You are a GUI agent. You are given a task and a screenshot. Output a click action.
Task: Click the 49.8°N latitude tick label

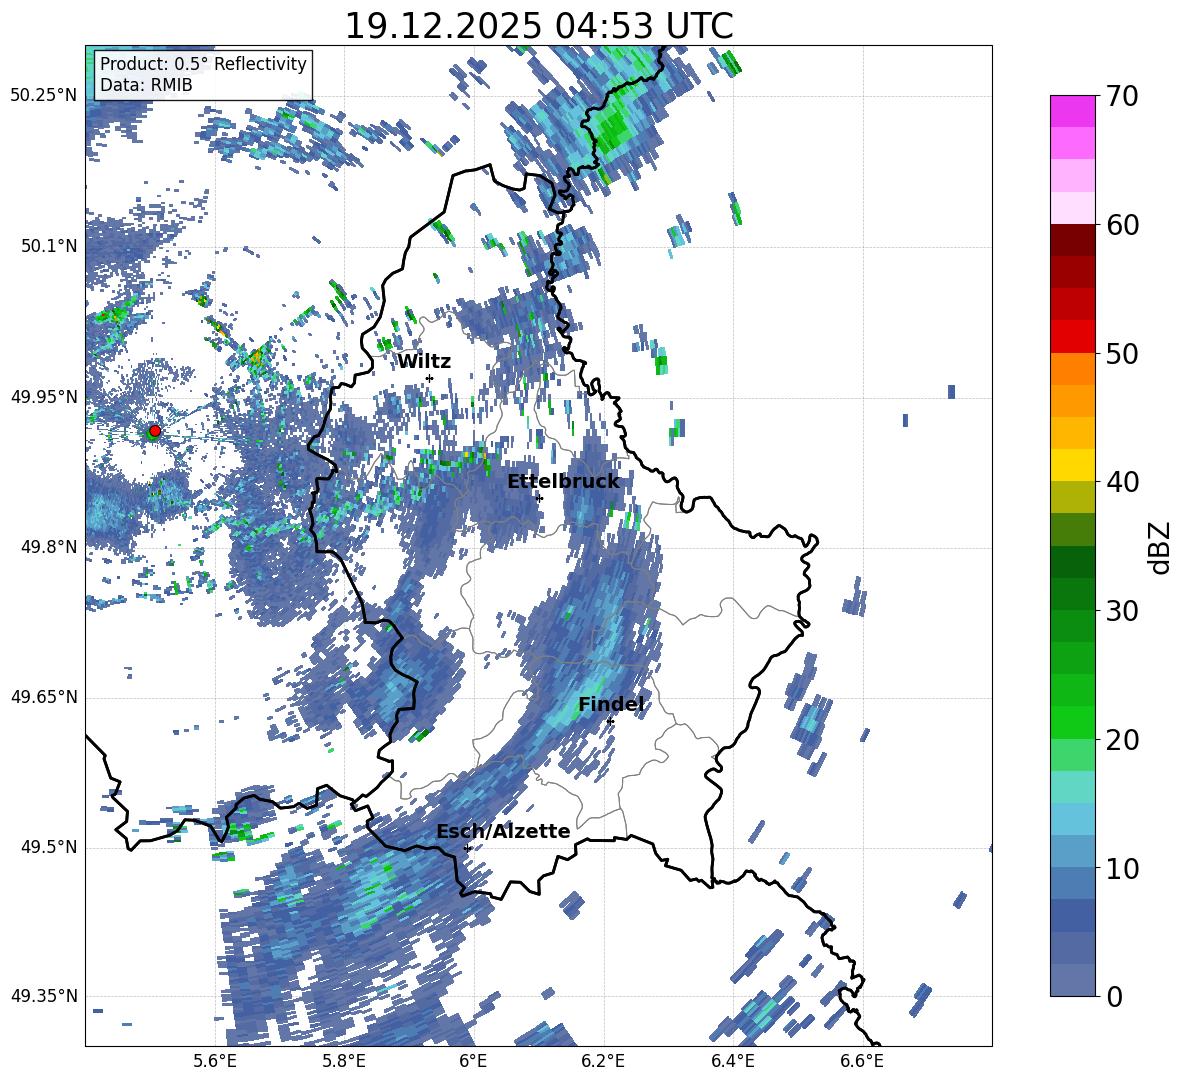[x=48, y=547]
